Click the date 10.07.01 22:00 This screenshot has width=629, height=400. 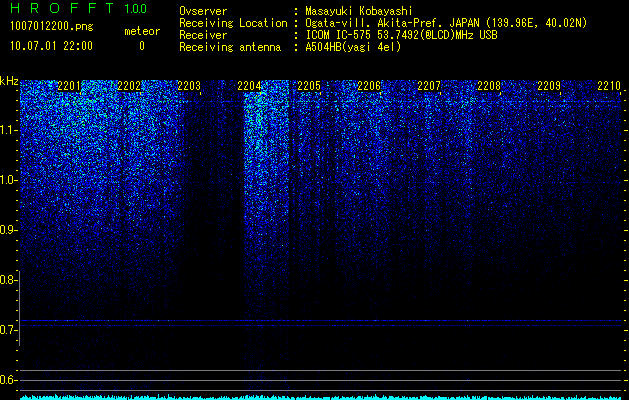click(x=51, y=46)
